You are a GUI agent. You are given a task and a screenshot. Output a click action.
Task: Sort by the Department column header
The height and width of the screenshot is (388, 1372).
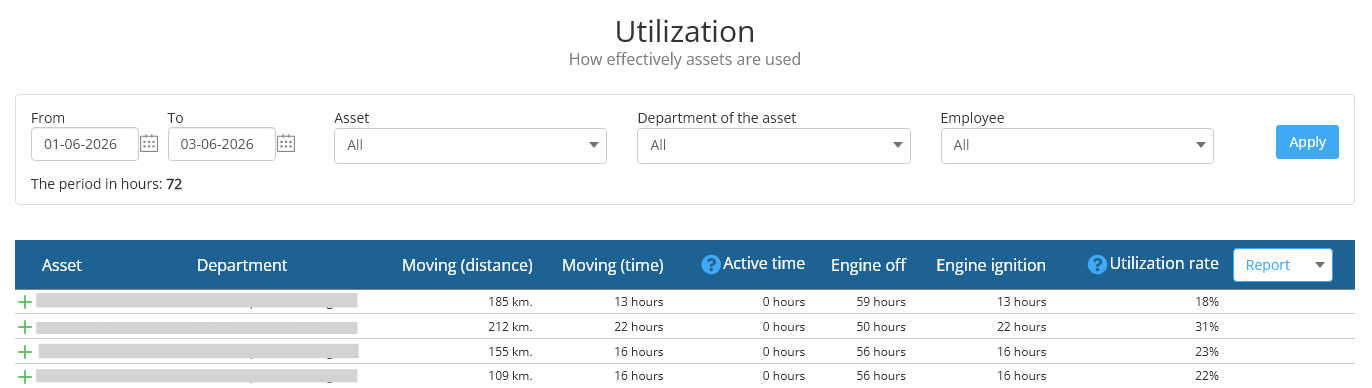(x=242, y=265)
